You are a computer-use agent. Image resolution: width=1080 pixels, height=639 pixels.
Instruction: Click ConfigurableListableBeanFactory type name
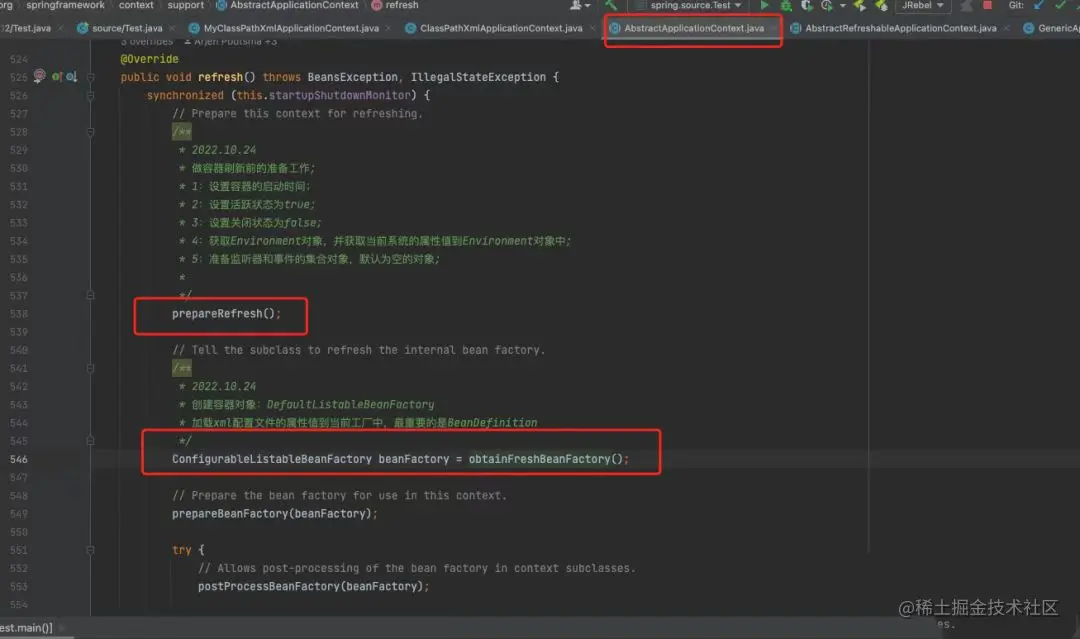coord(271,459)
